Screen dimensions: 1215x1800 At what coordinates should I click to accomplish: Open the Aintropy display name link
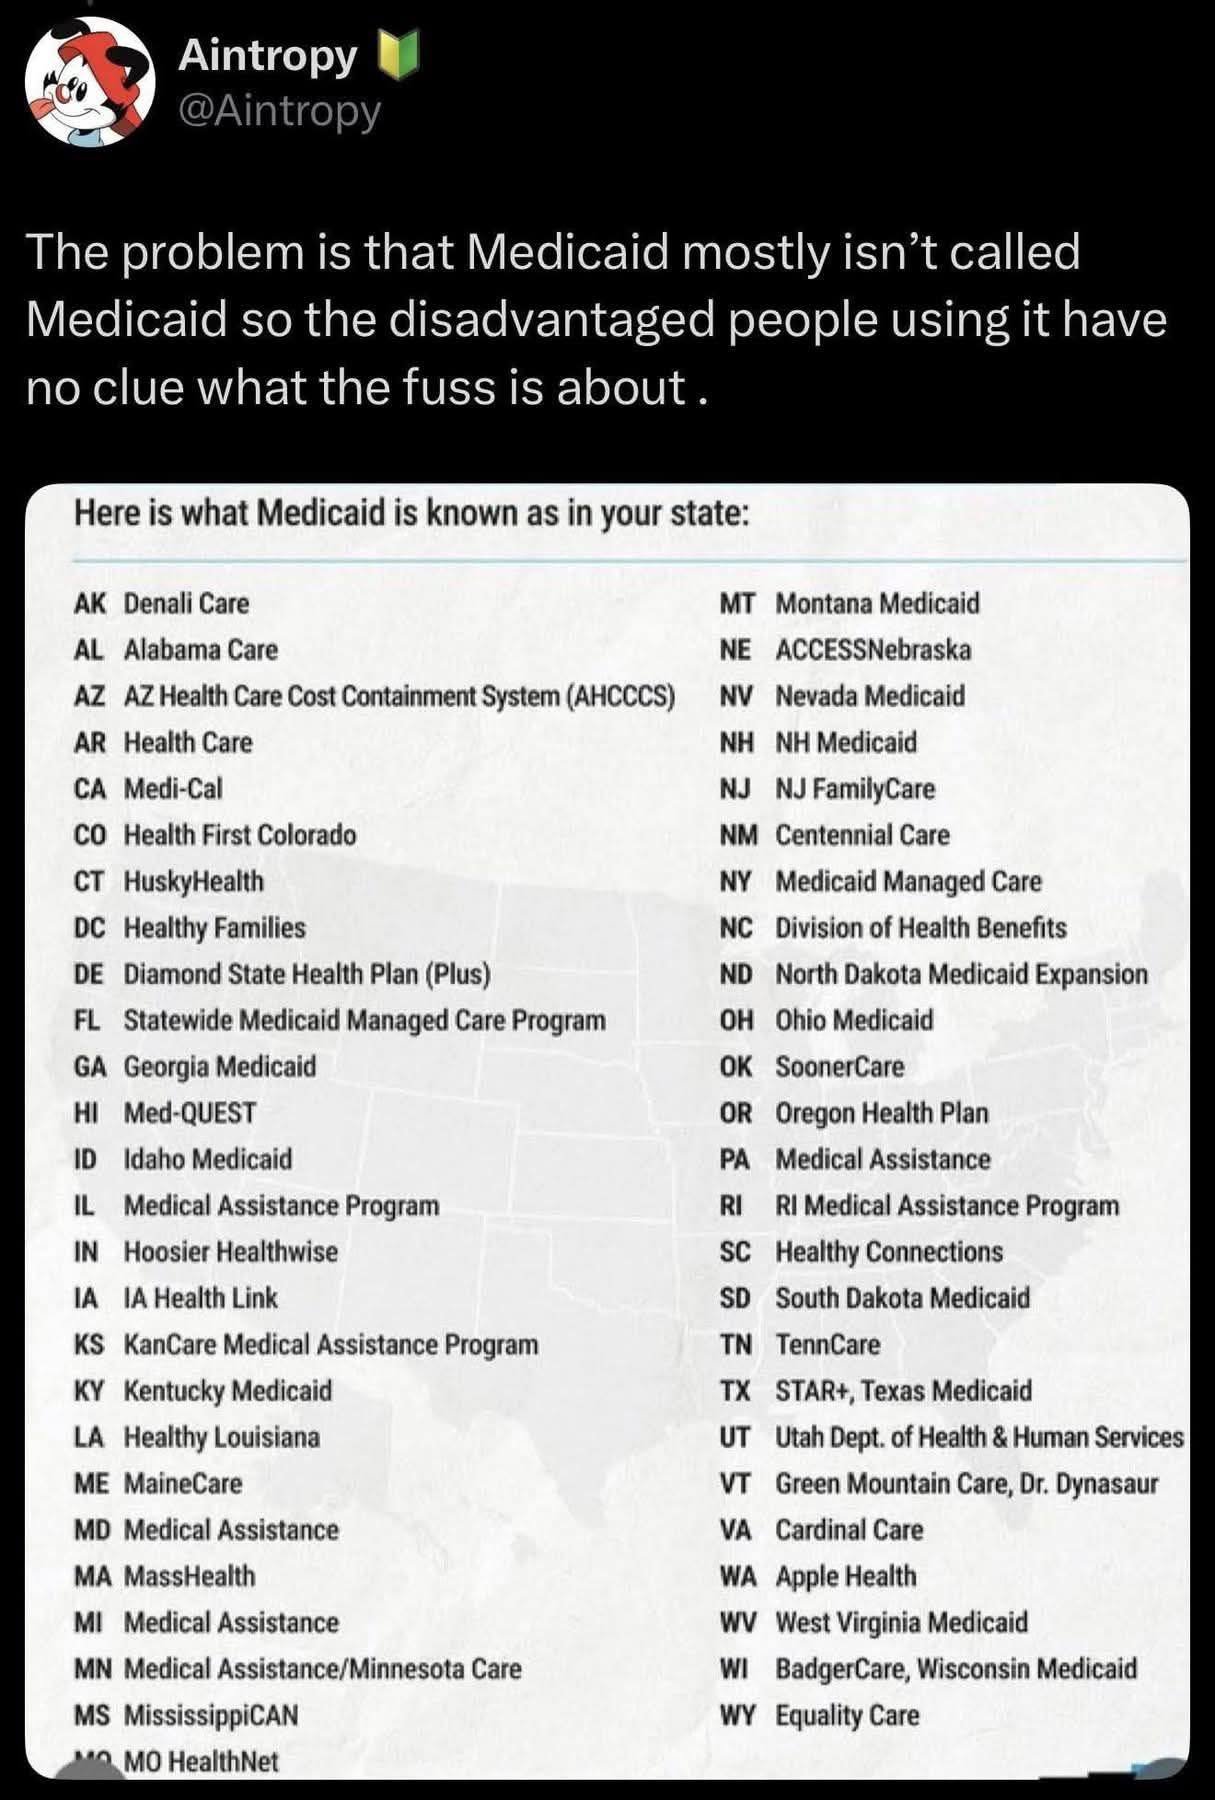pos(267,55)
